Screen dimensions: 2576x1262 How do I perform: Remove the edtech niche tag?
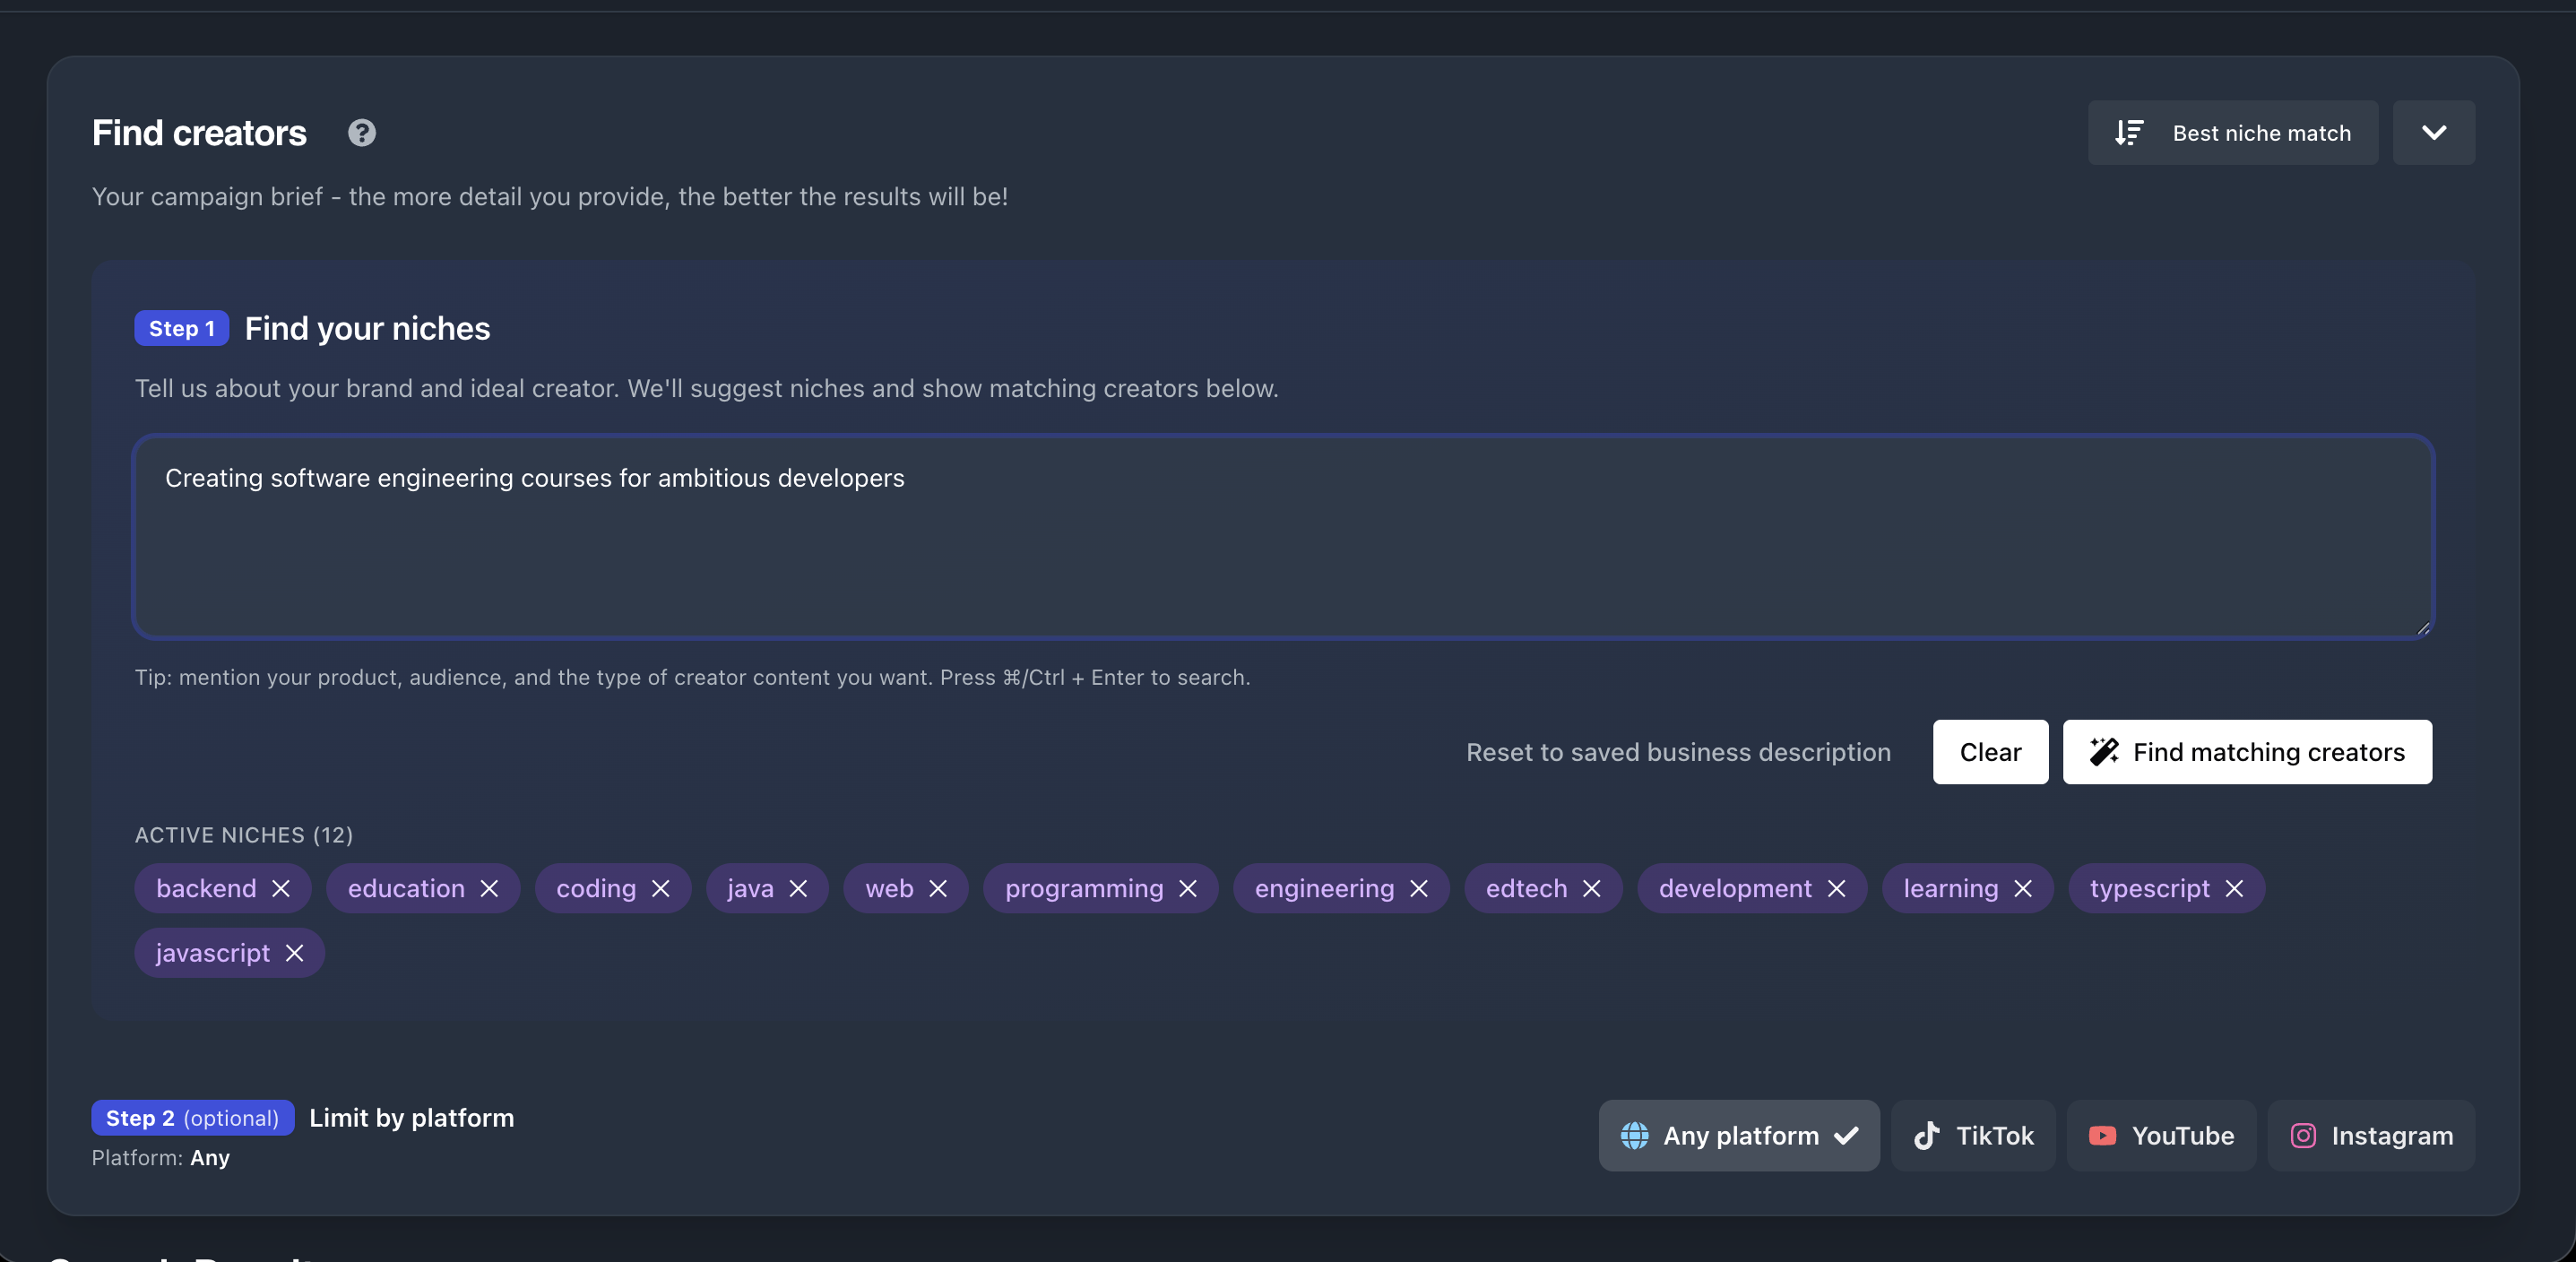(1592, 888)
